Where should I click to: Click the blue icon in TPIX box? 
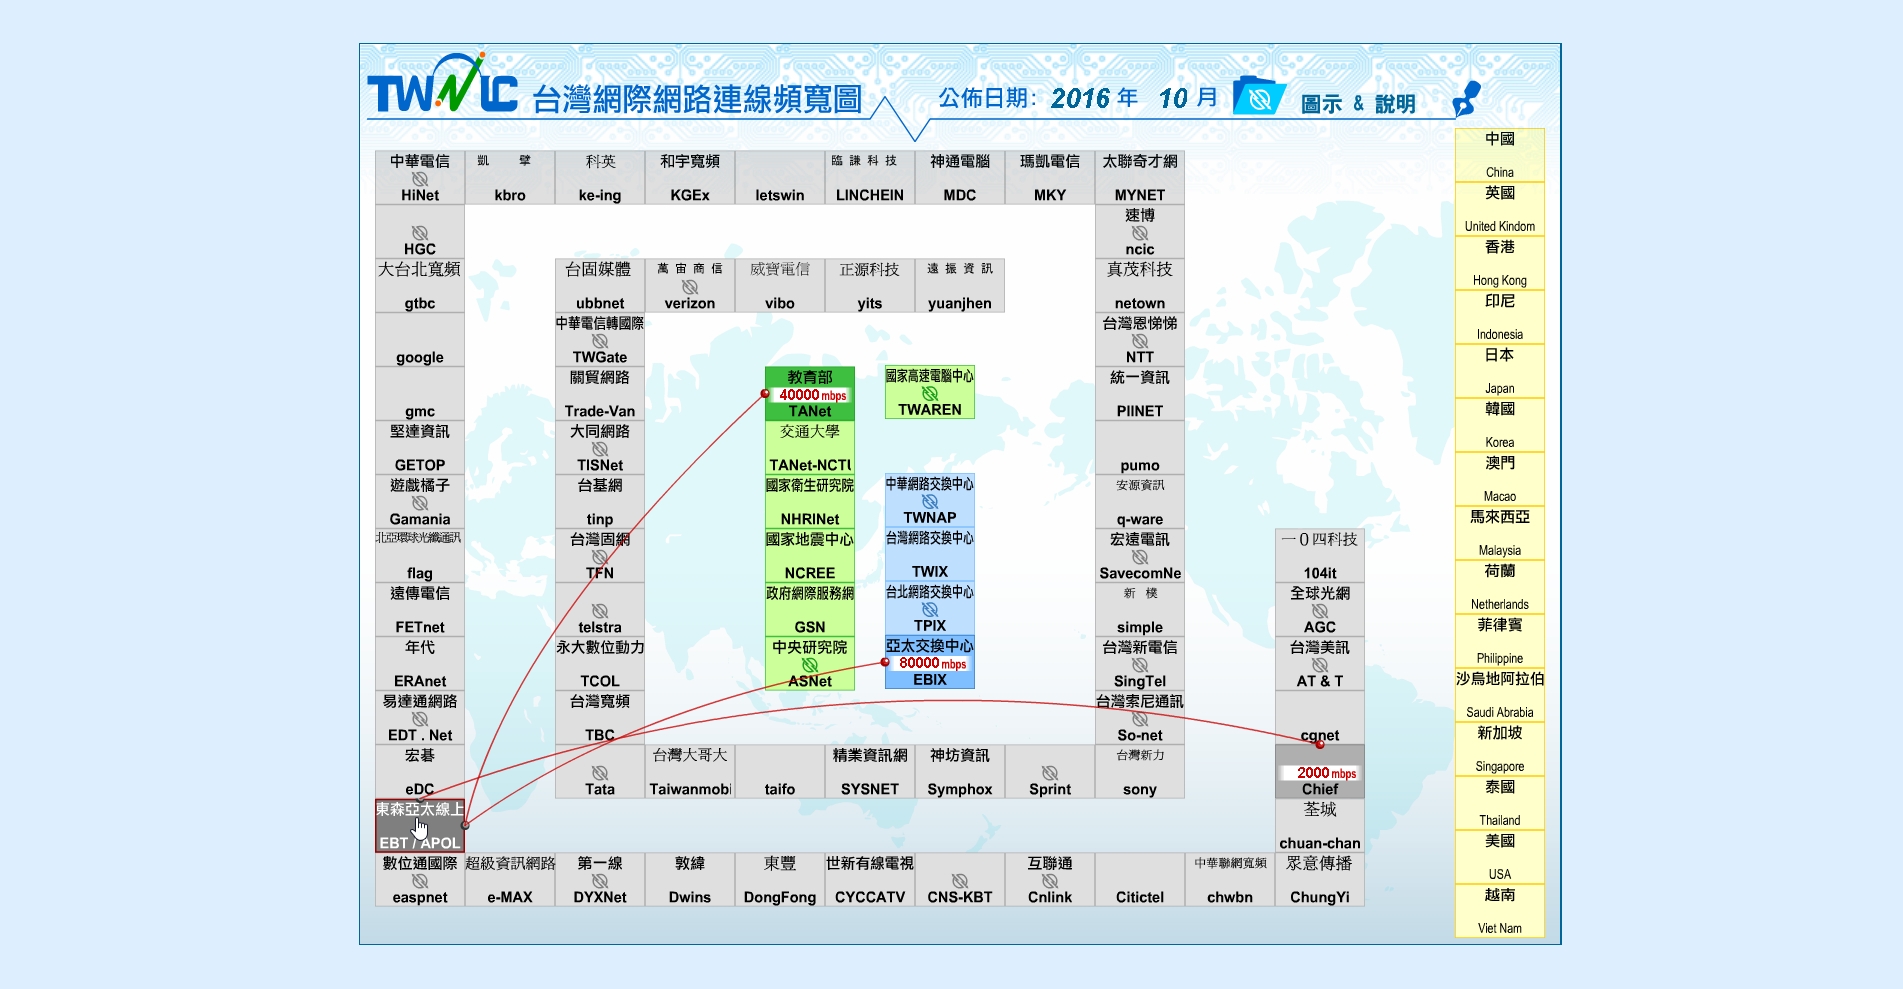(930, 610)
